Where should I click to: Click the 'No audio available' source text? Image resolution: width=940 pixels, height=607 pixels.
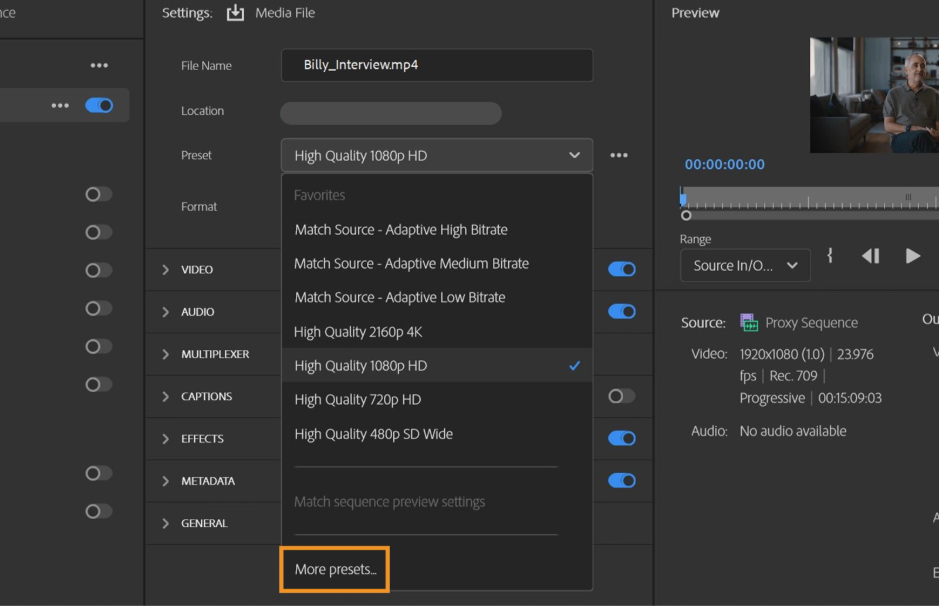(x=793, y=431)
